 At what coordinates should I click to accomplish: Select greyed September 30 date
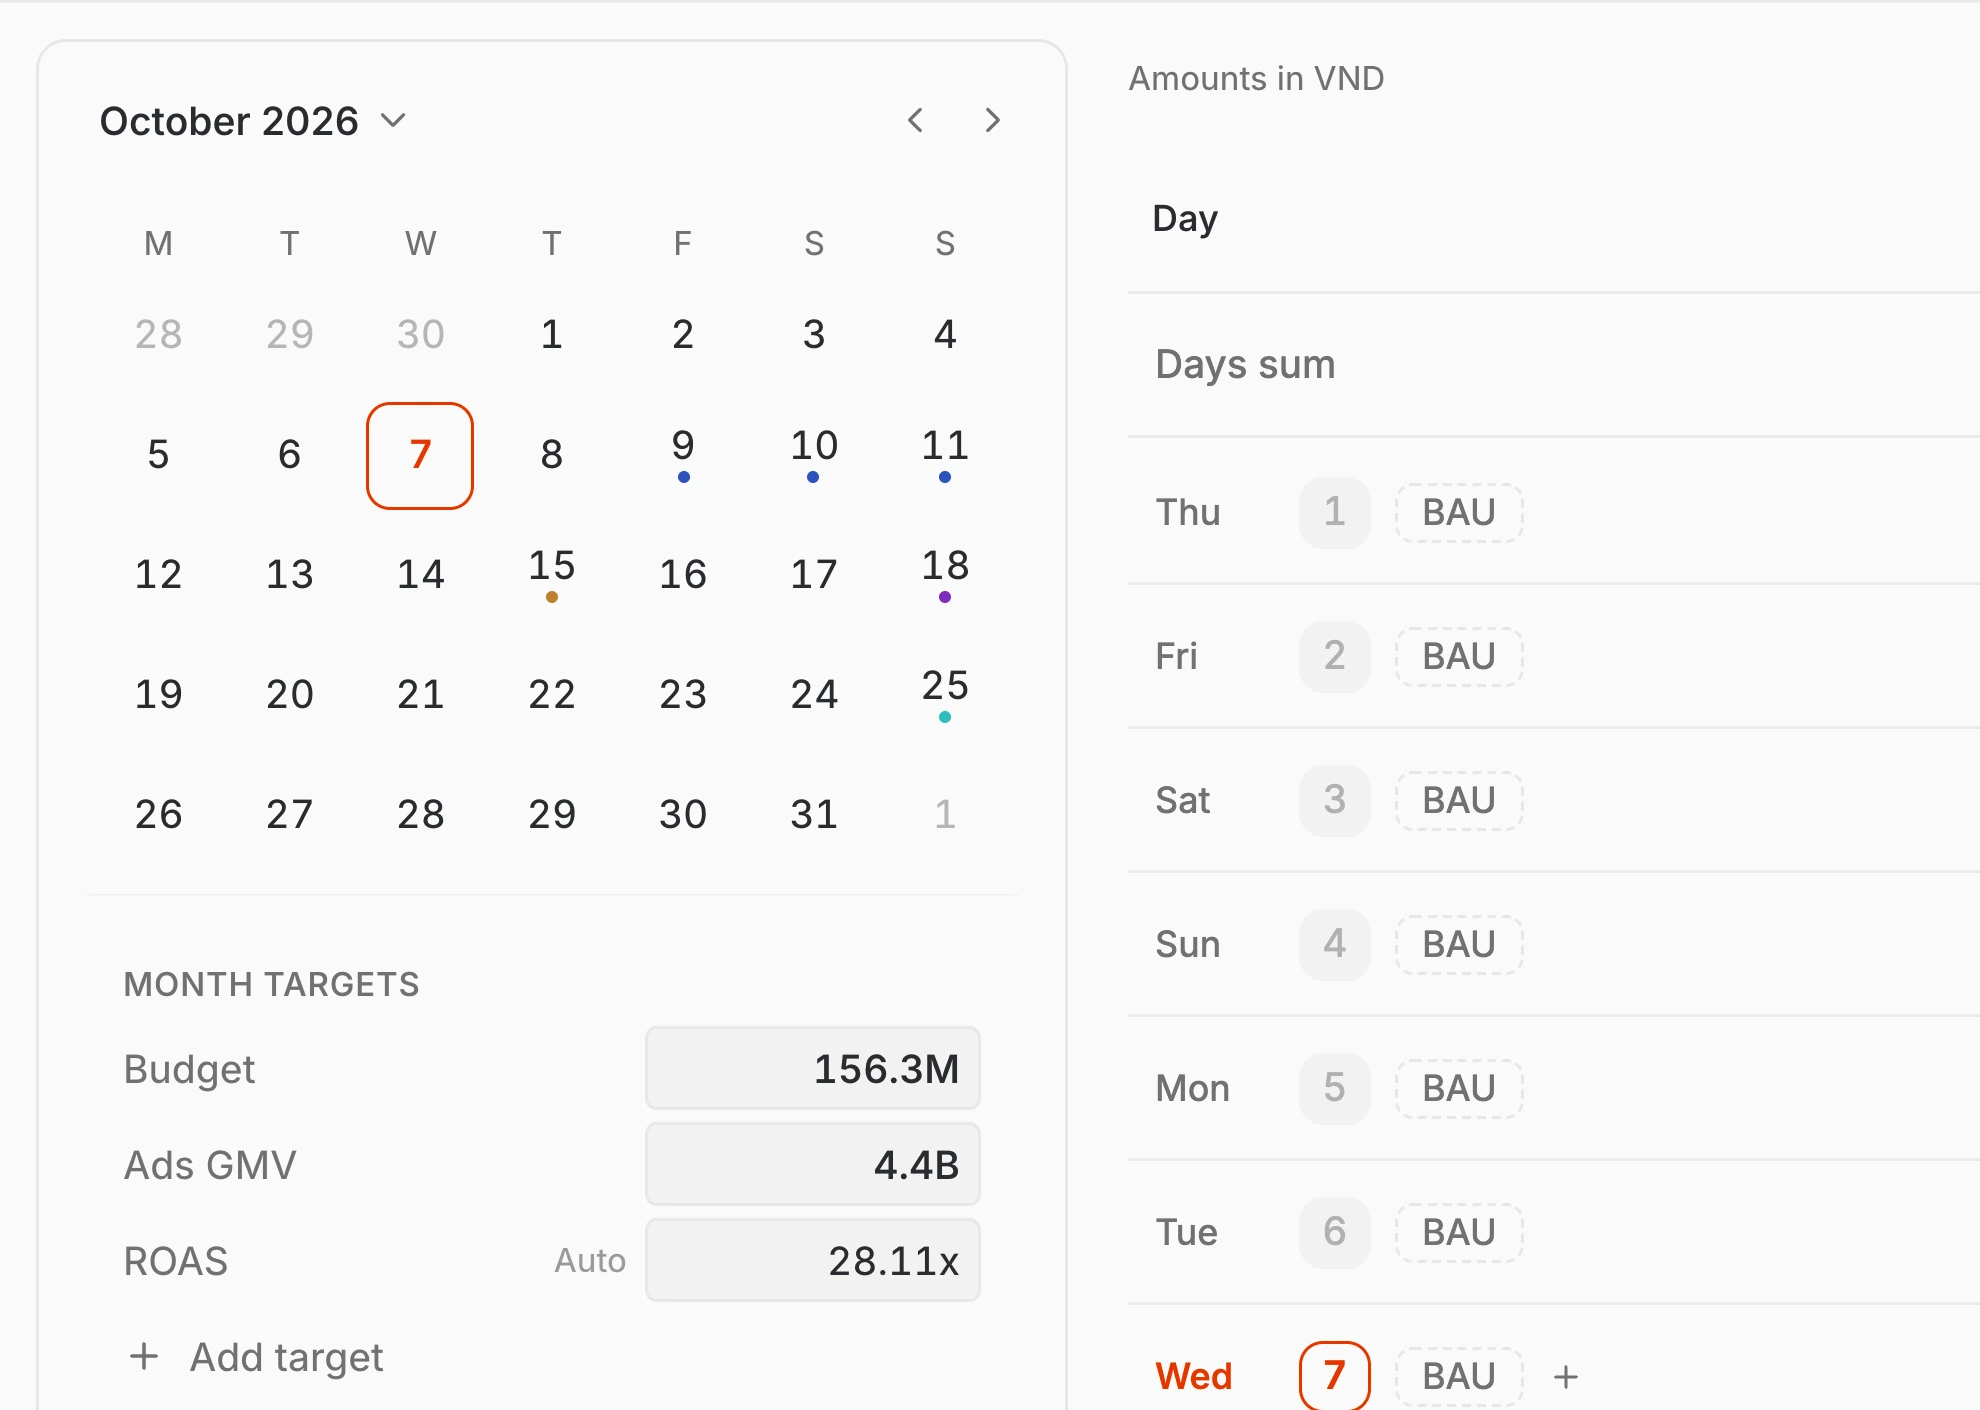click(420, 334)
